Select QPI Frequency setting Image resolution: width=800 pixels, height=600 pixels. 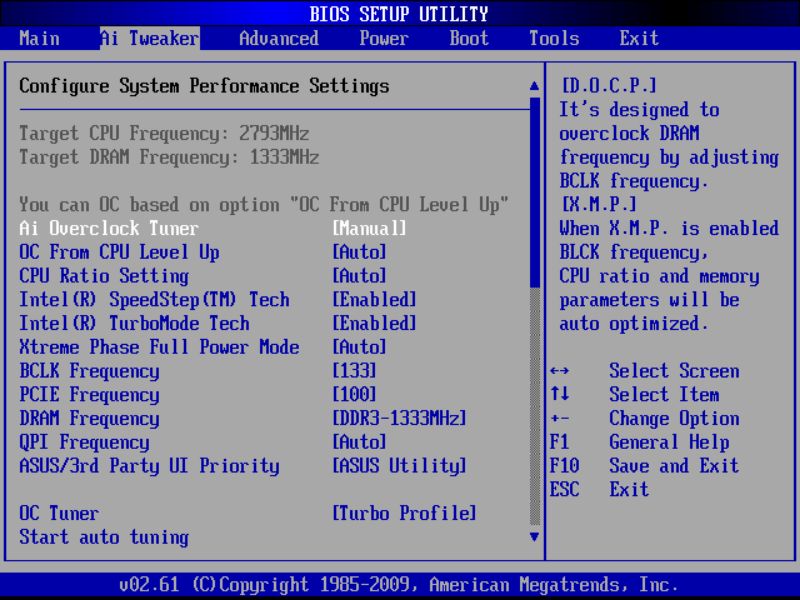pyautogui.click(x=84, y=442)
